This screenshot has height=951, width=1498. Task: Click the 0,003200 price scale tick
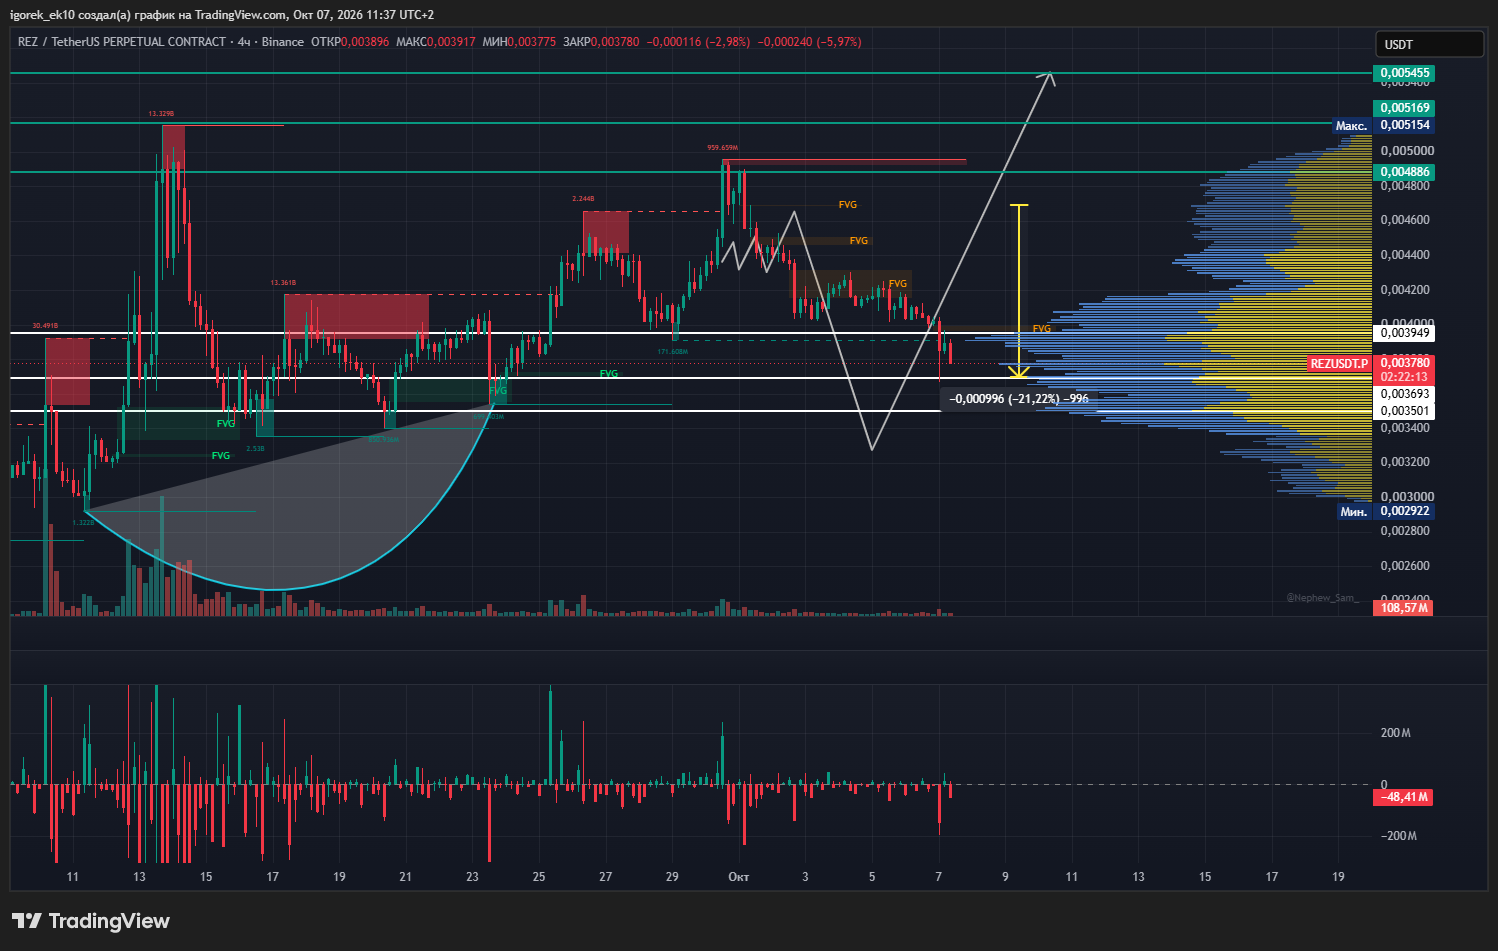[1407, 462]
